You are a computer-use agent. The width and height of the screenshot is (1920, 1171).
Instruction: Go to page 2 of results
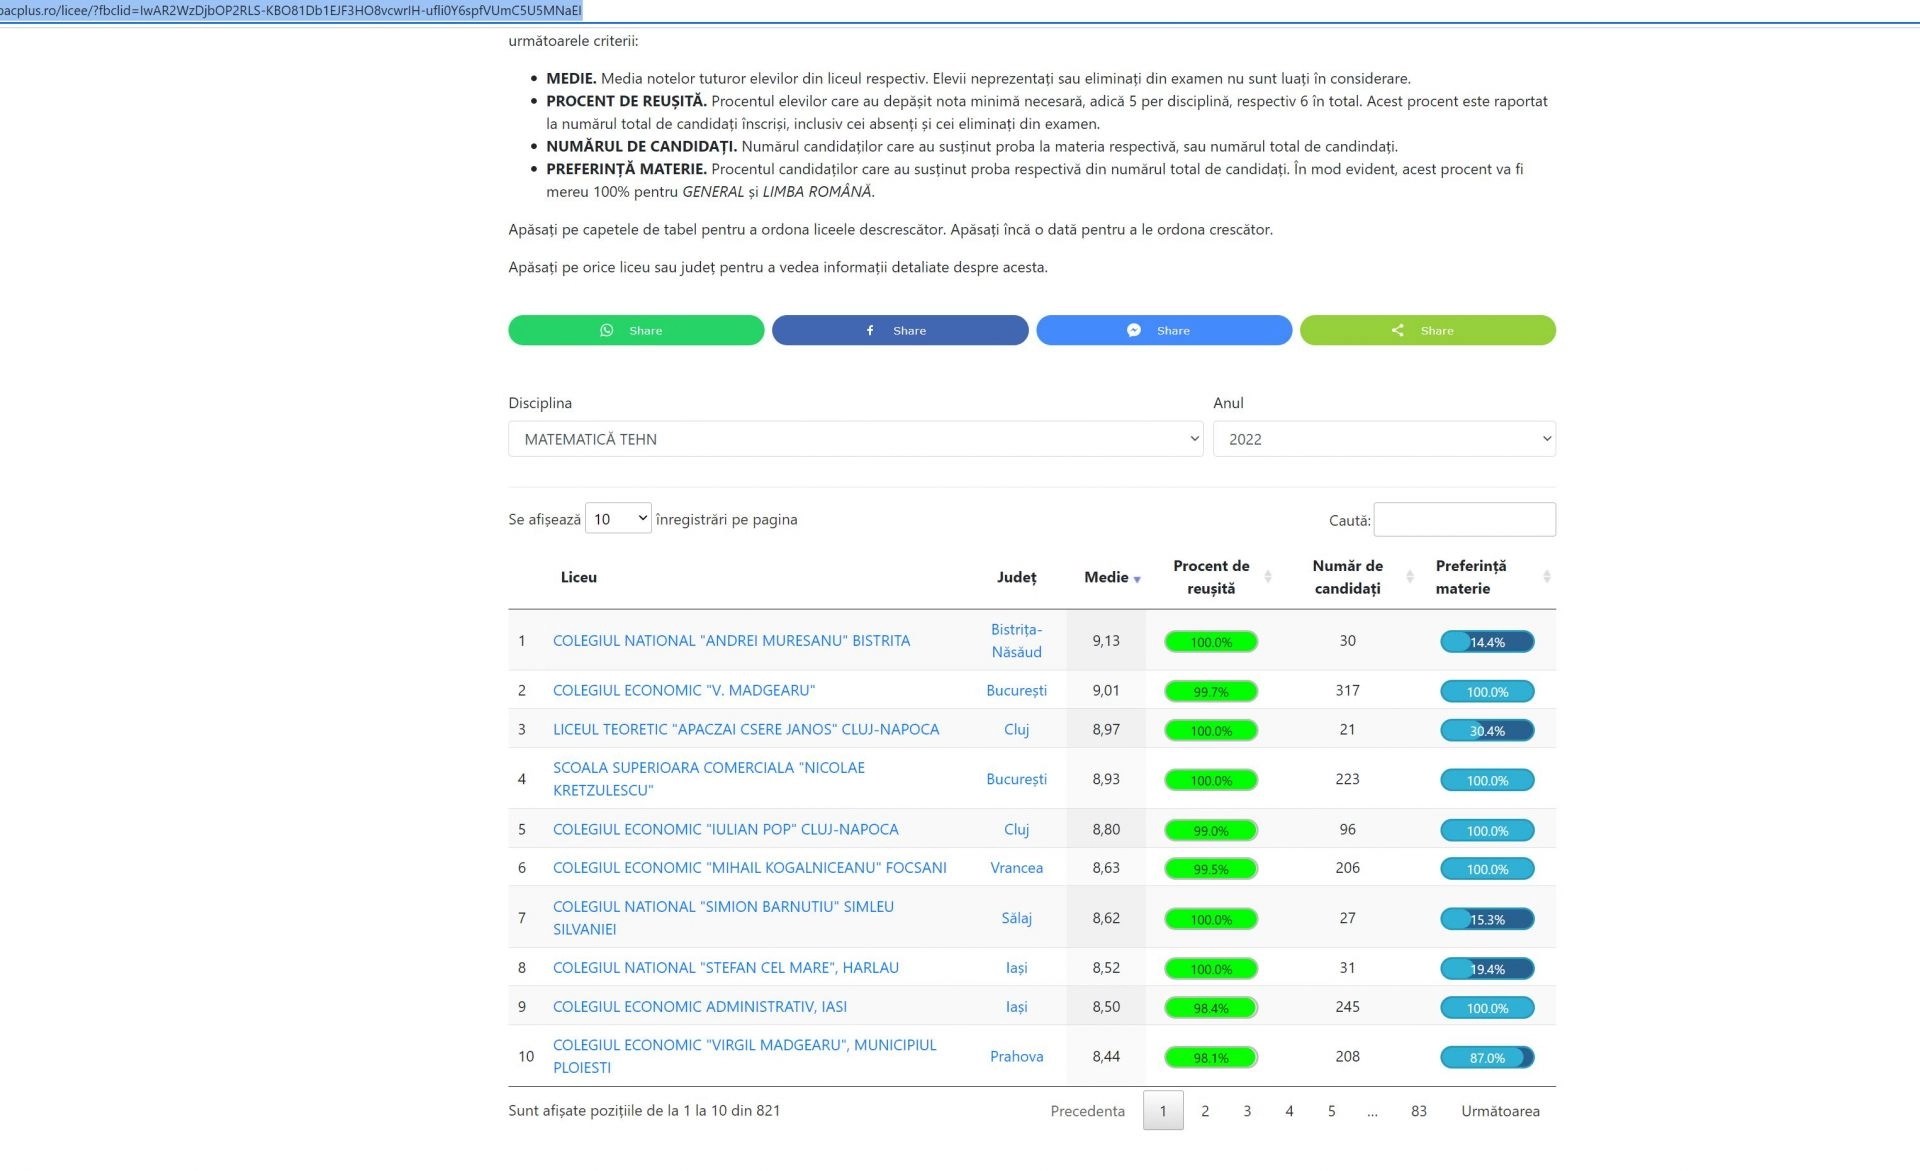[x=1205, y=1111]
